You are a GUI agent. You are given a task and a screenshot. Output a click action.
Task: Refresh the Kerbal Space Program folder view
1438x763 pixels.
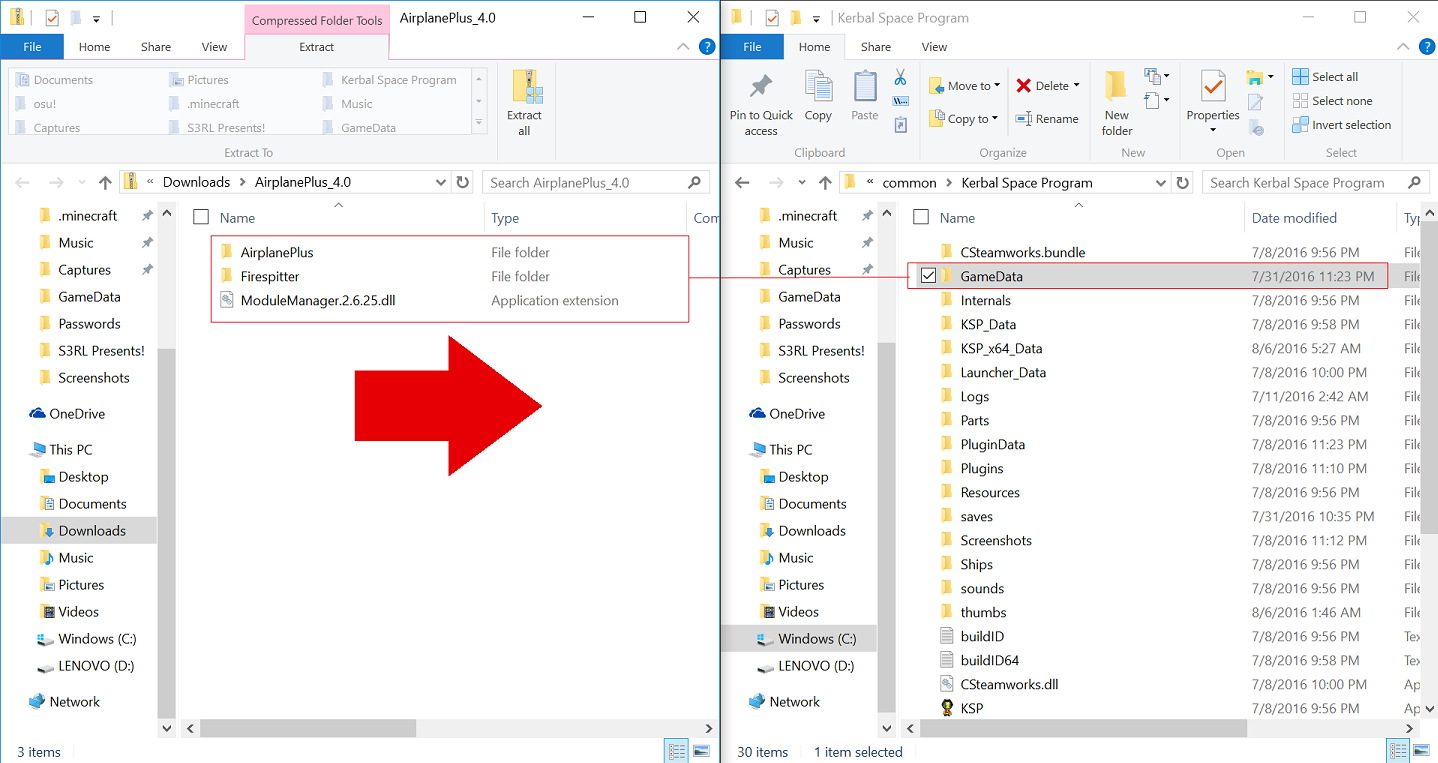1182,183
